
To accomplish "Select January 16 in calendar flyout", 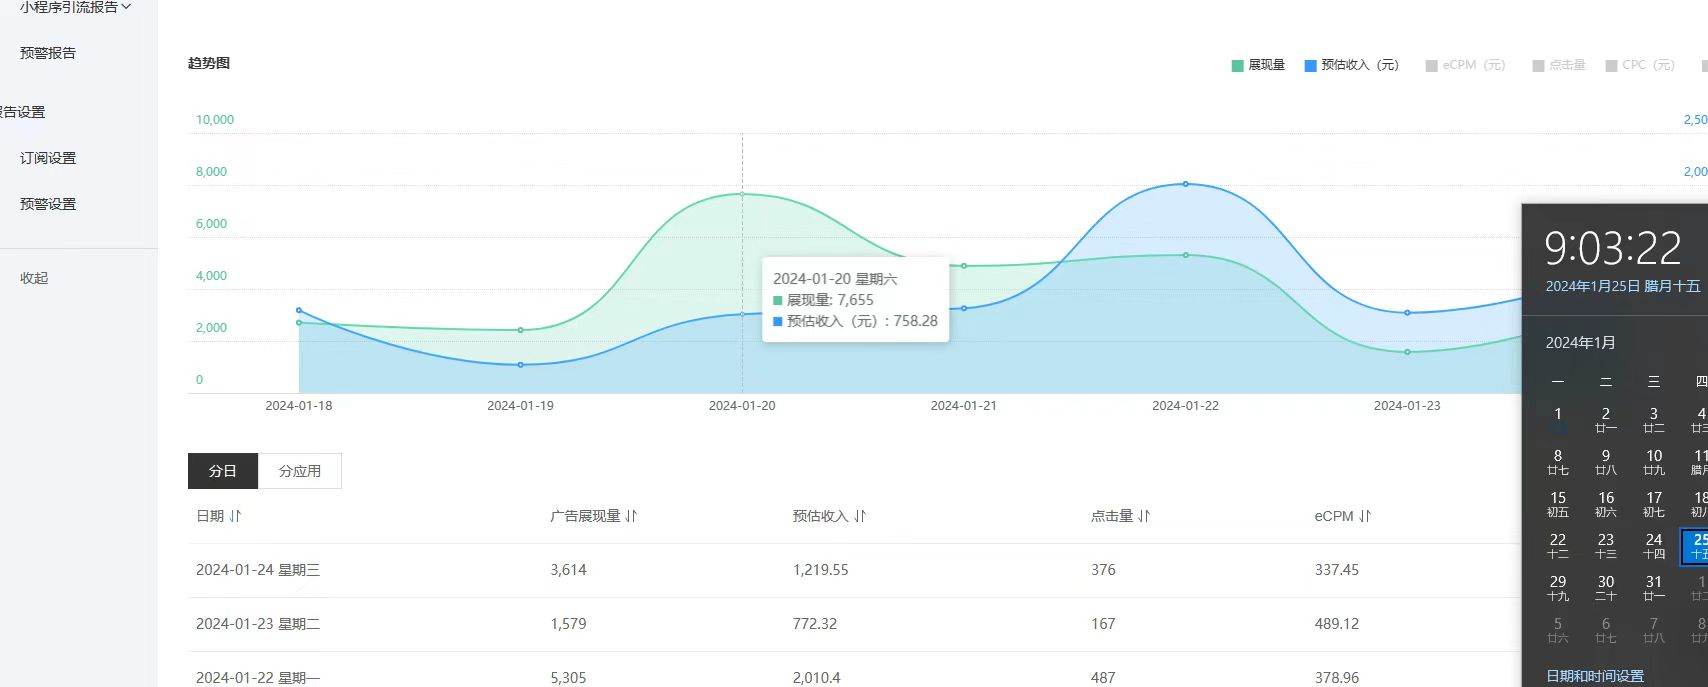I will click(1606, 503).
